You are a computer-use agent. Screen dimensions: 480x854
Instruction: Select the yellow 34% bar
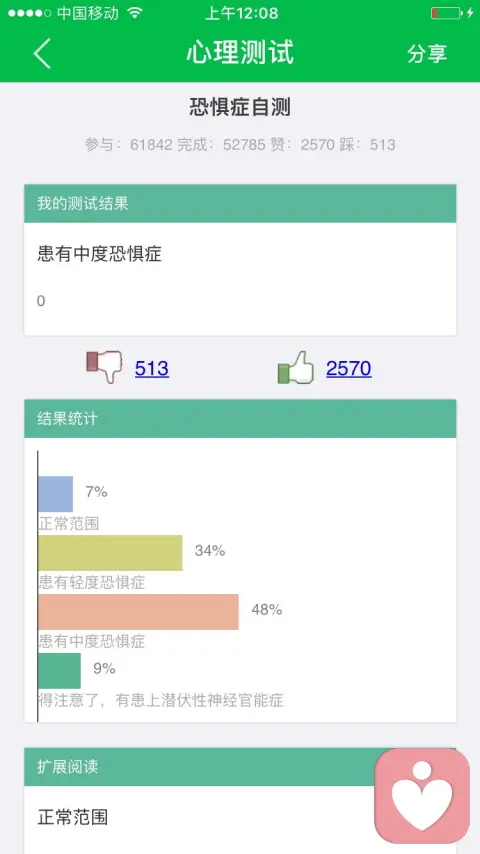(x=110, y=553)
